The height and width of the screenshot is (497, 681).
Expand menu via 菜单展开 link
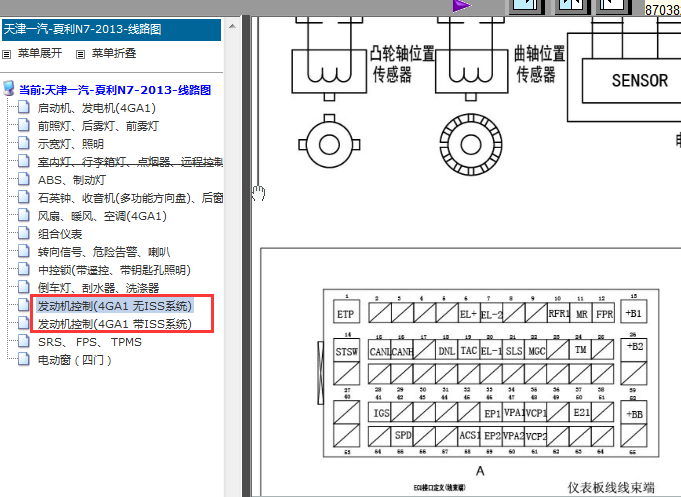tap(40, 53)
